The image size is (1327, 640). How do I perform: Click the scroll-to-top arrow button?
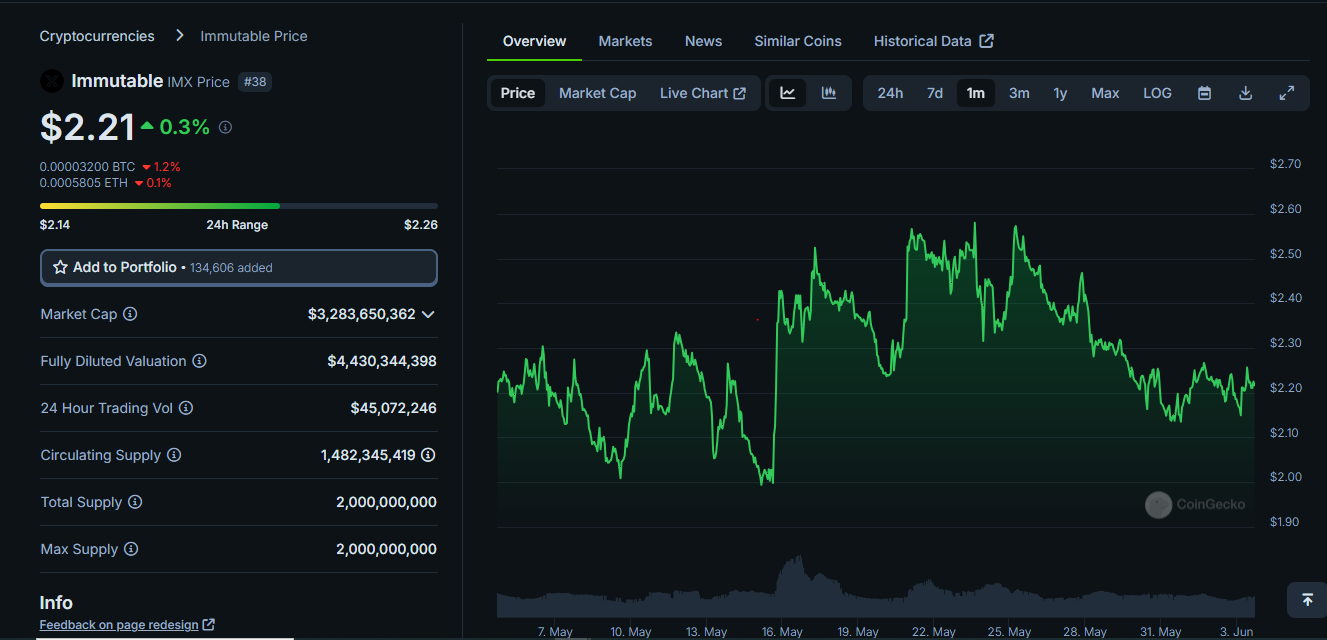(1307, 600)
